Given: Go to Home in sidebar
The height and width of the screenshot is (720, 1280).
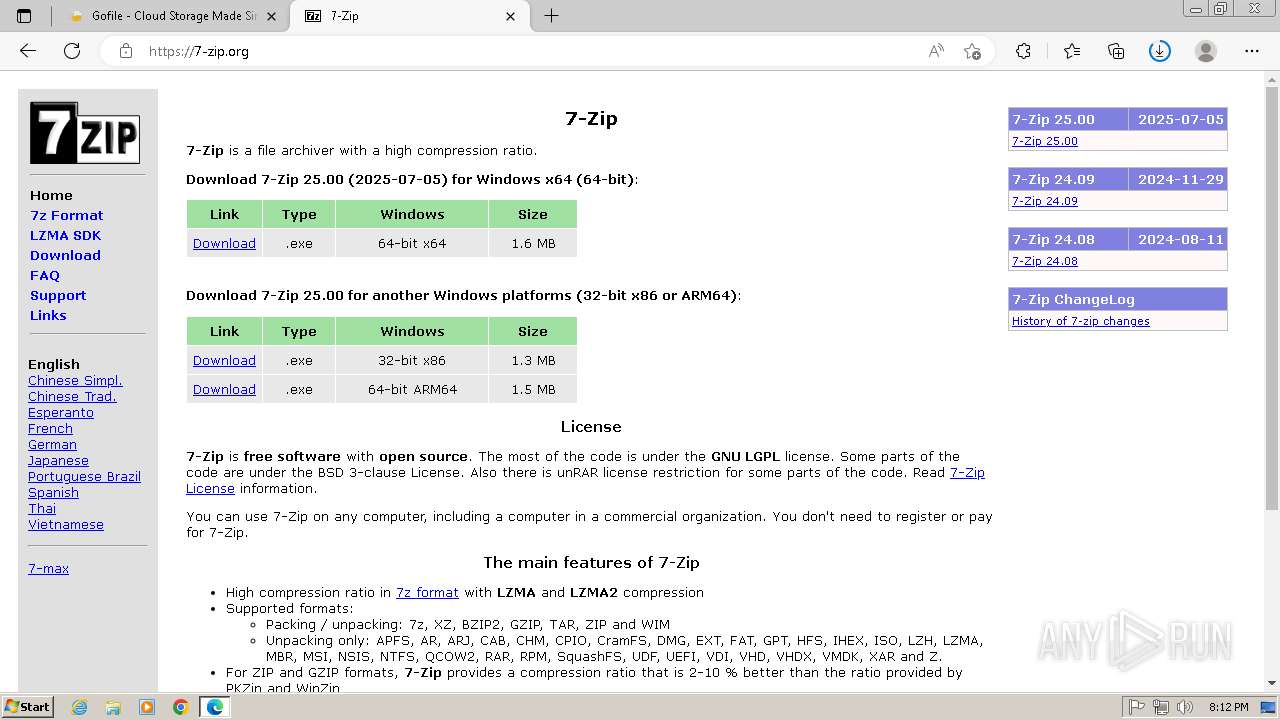Looking at the screenshot, I should [x=51, y=195].
